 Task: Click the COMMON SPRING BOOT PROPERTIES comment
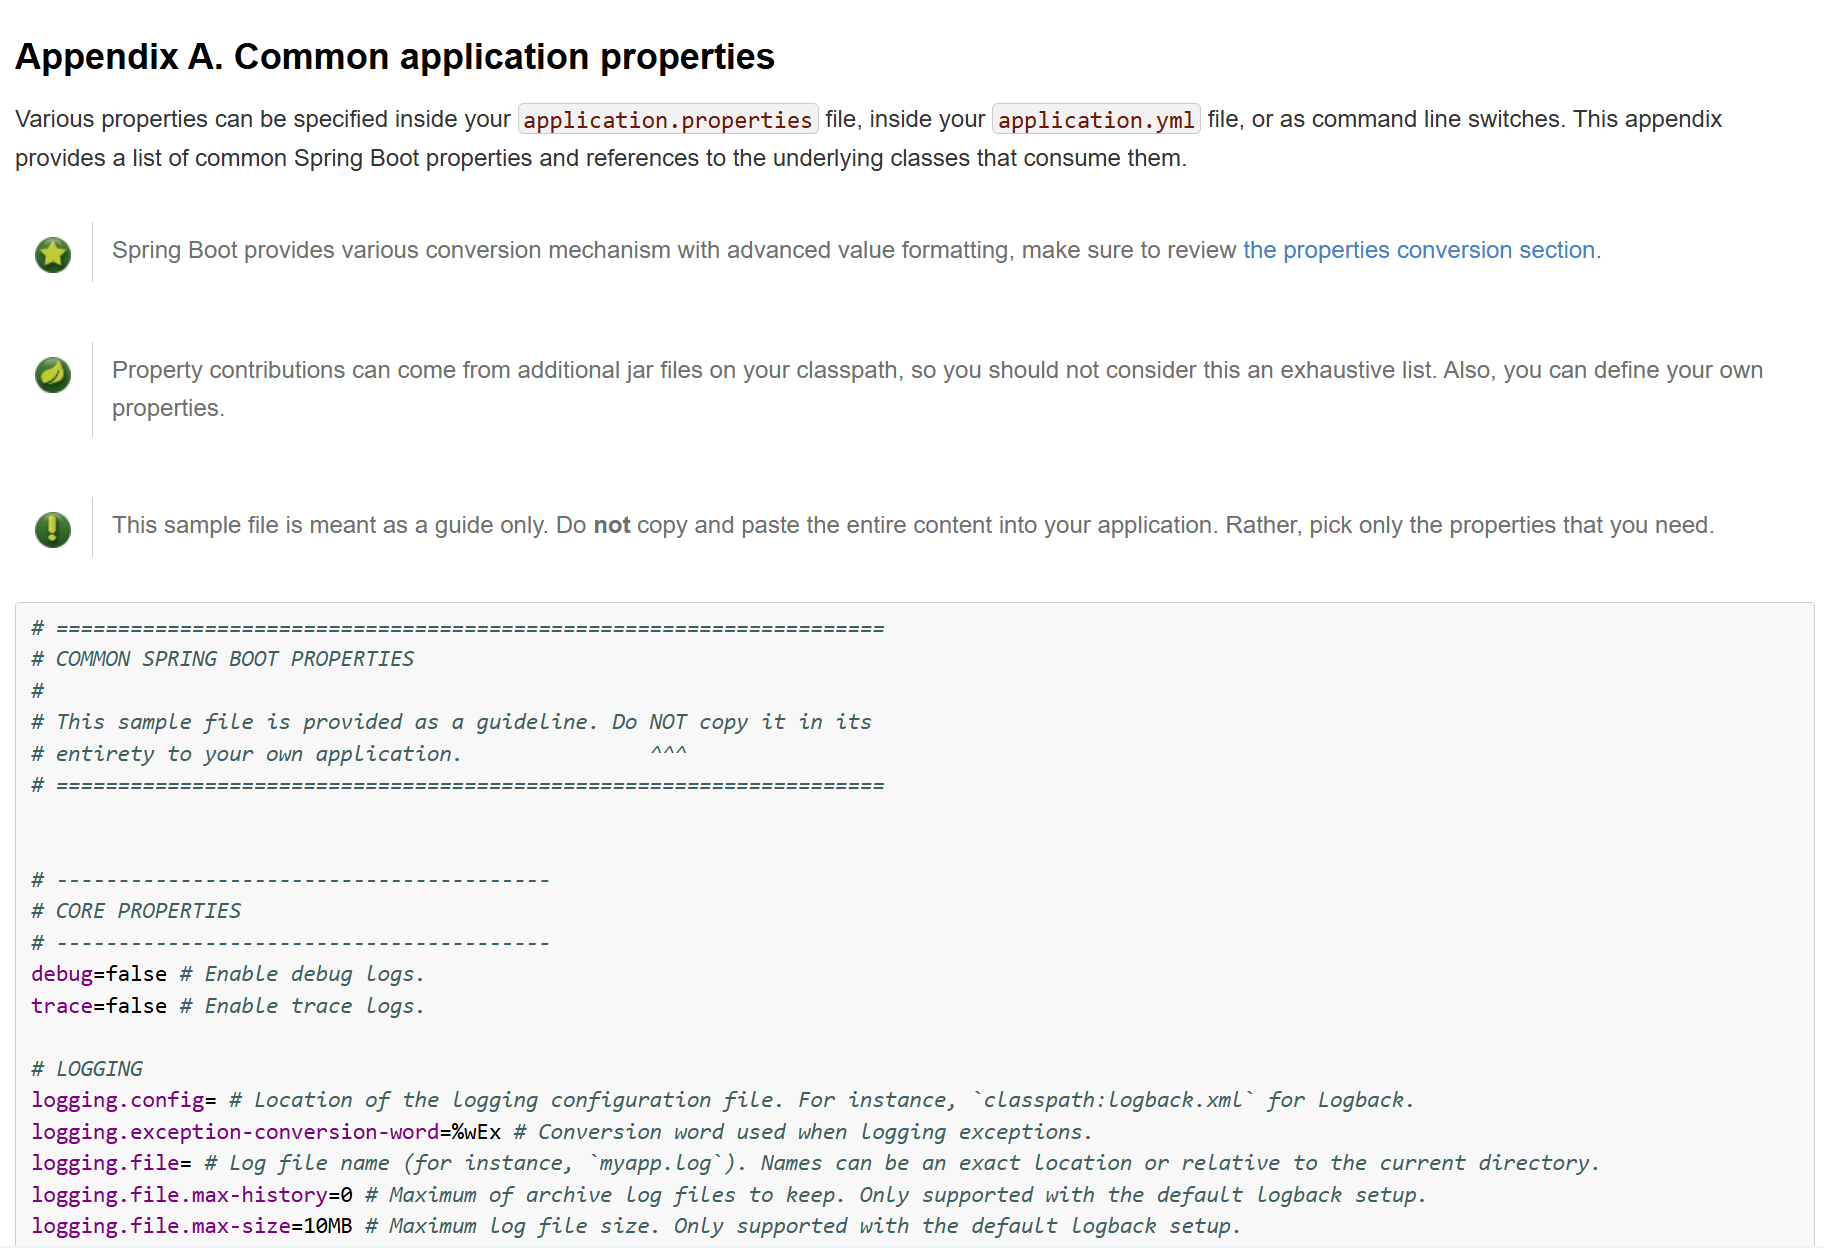(x=222, y=659)
